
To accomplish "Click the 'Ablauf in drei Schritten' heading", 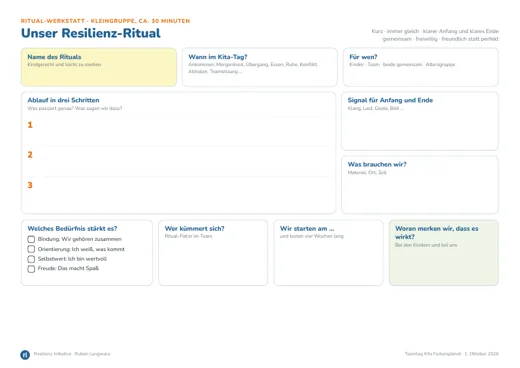I will click(63, 100).
